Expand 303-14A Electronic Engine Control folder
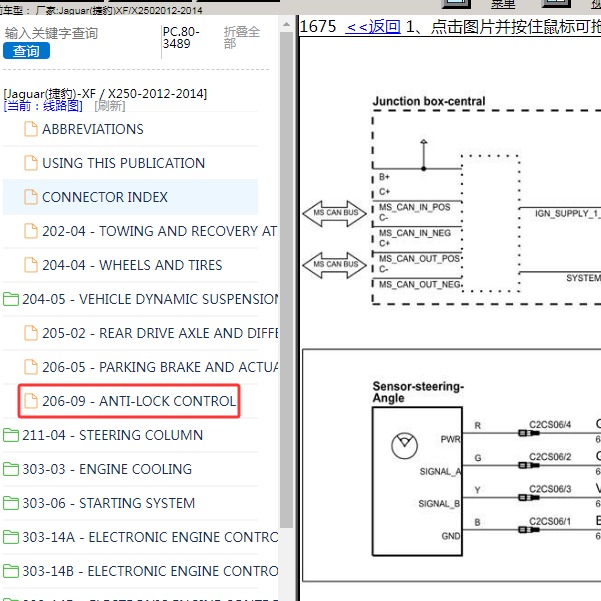This screenshot has height=601, width=601. (11, 537)
